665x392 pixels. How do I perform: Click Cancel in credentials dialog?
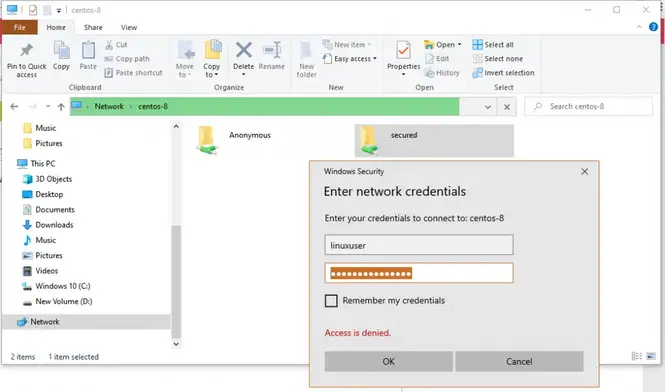pos(519,361)
